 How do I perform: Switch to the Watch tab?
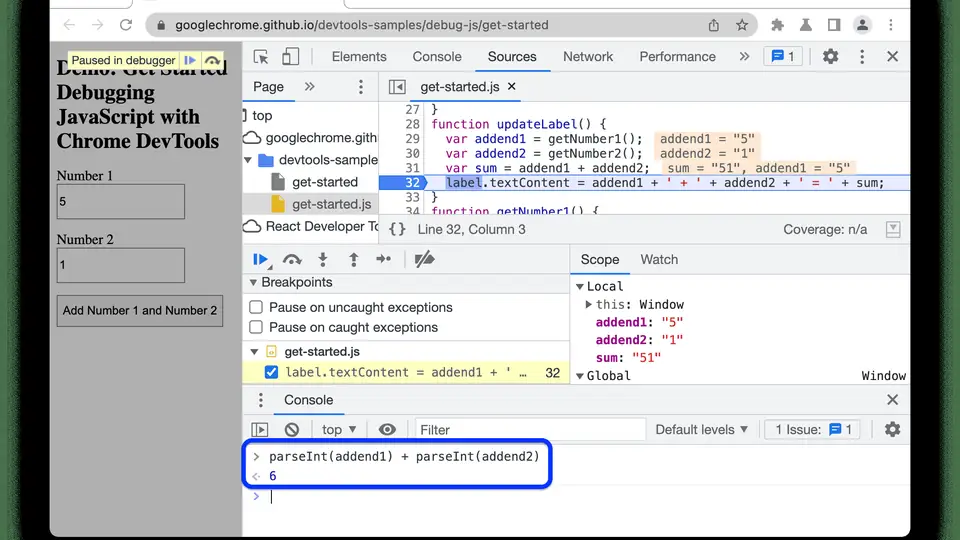tap(659, 260)
